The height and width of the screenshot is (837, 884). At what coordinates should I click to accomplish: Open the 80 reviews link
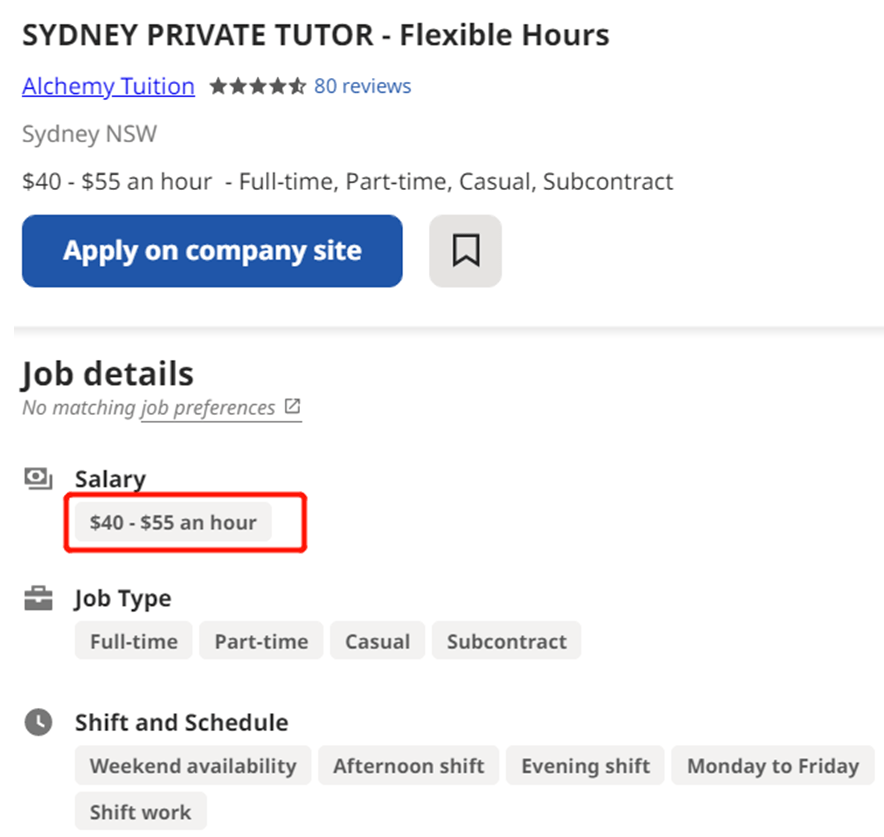pyautogui.click(x=363, y=86)
